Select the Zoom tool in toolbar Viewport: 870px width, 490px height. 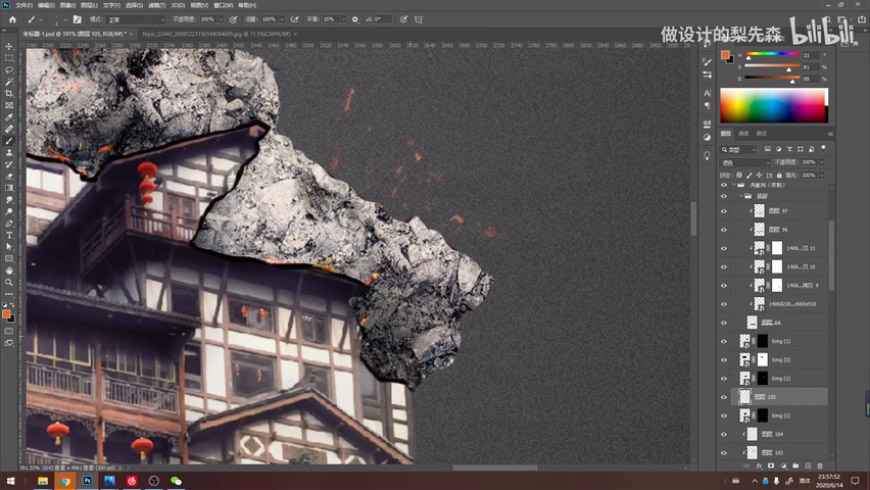tap(9, 282)
